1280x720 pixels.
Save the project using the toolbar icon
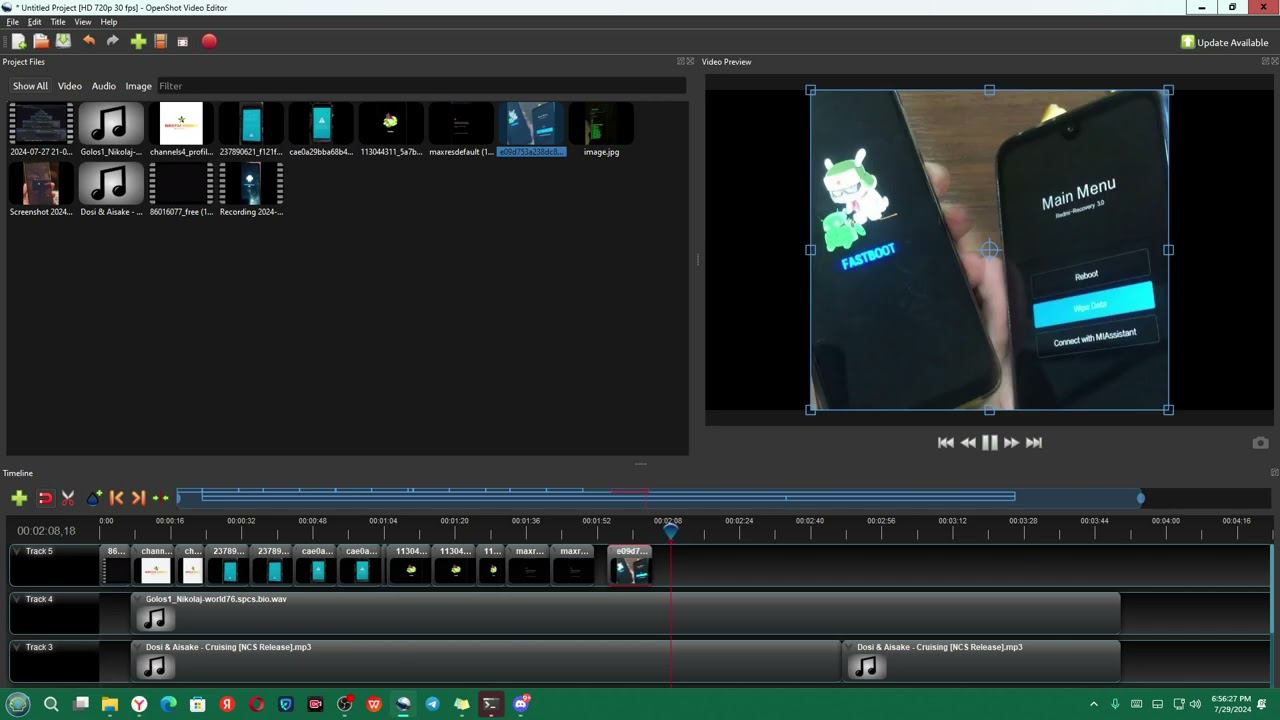[x=63, y=41]
